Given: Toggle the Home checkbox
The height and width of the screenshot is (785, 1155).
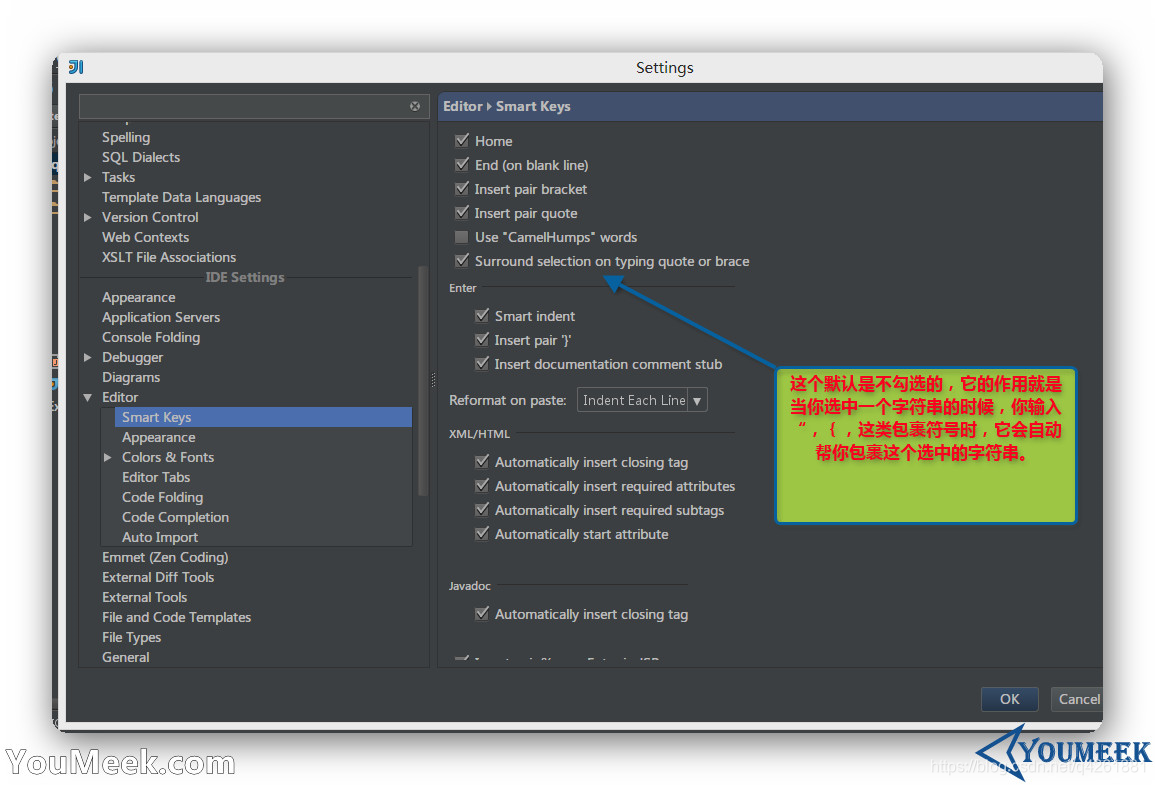Looking at the screenshot, I should (462, 140).
